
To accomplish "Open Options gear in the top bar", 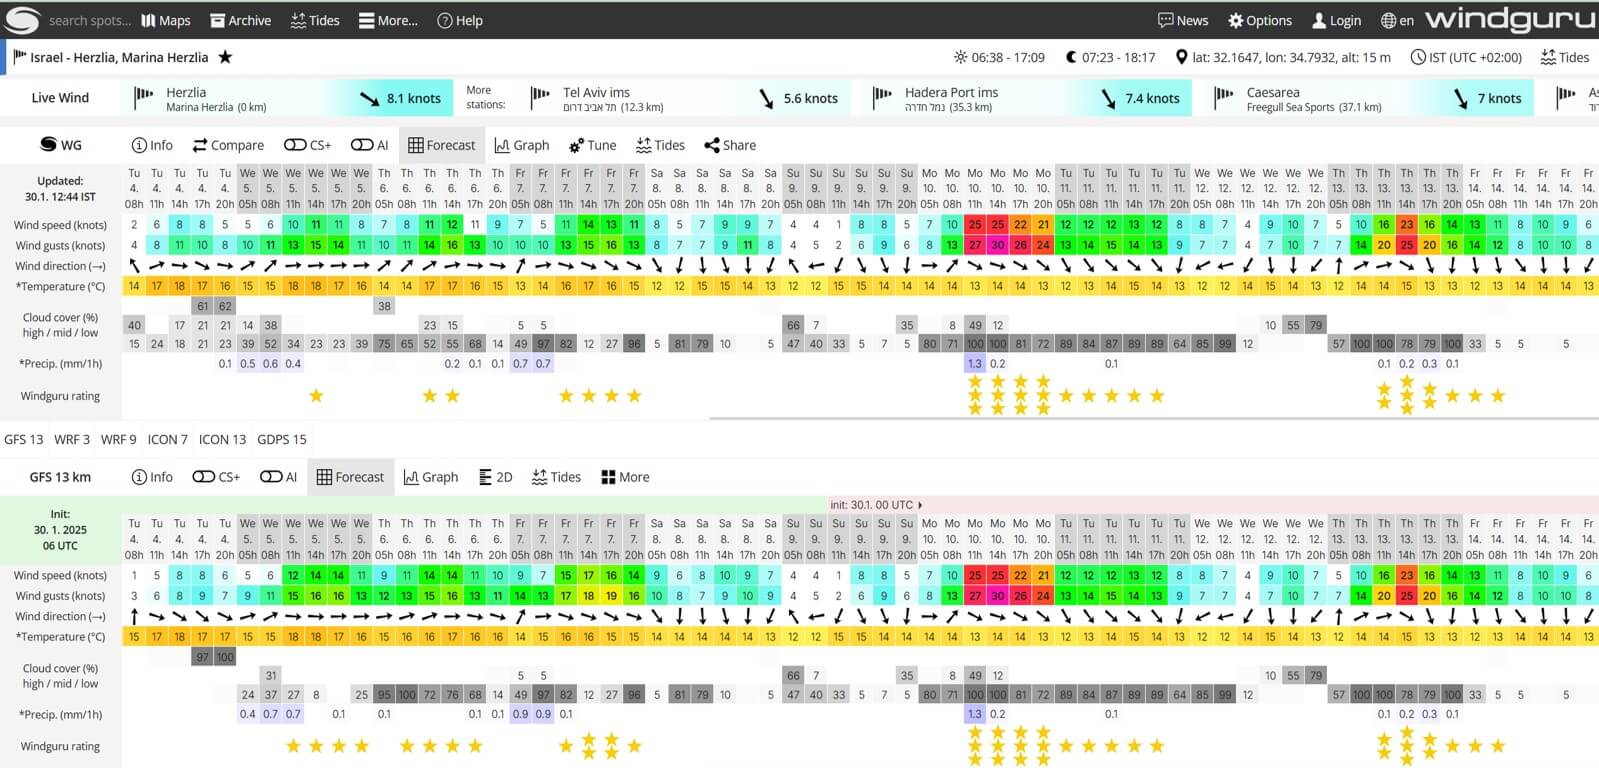I will pos(1260,20).
